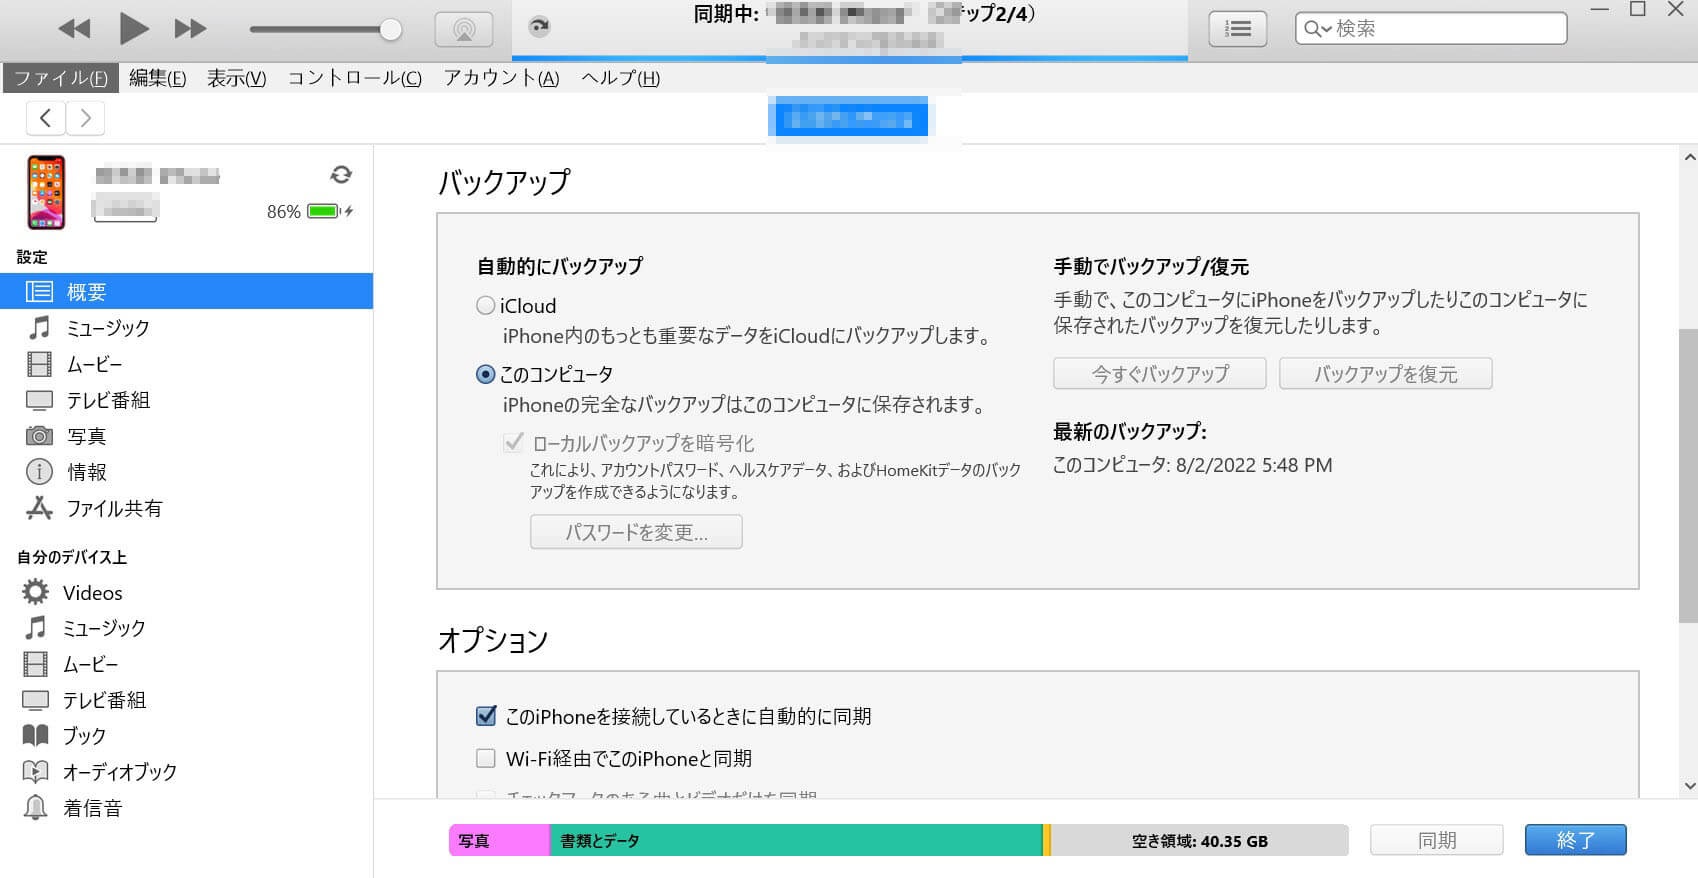
Task: Click 今すぐバックアップ button
Action: (1160, 374)
